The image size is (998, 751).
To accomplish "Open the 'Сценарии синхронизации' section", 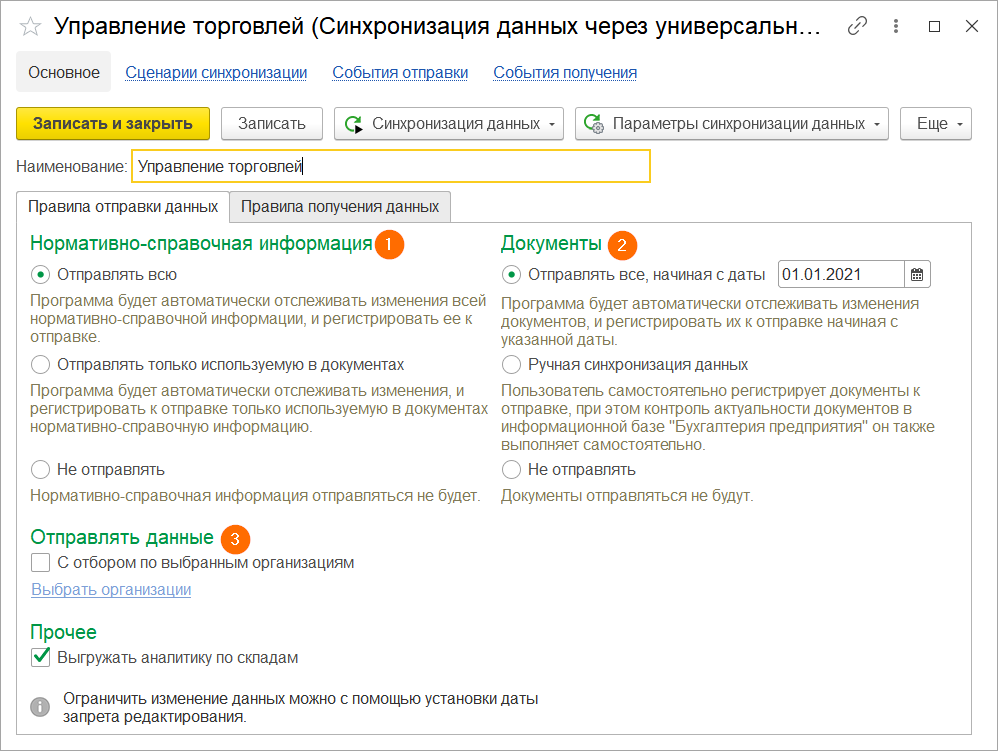I will point(213,72).
